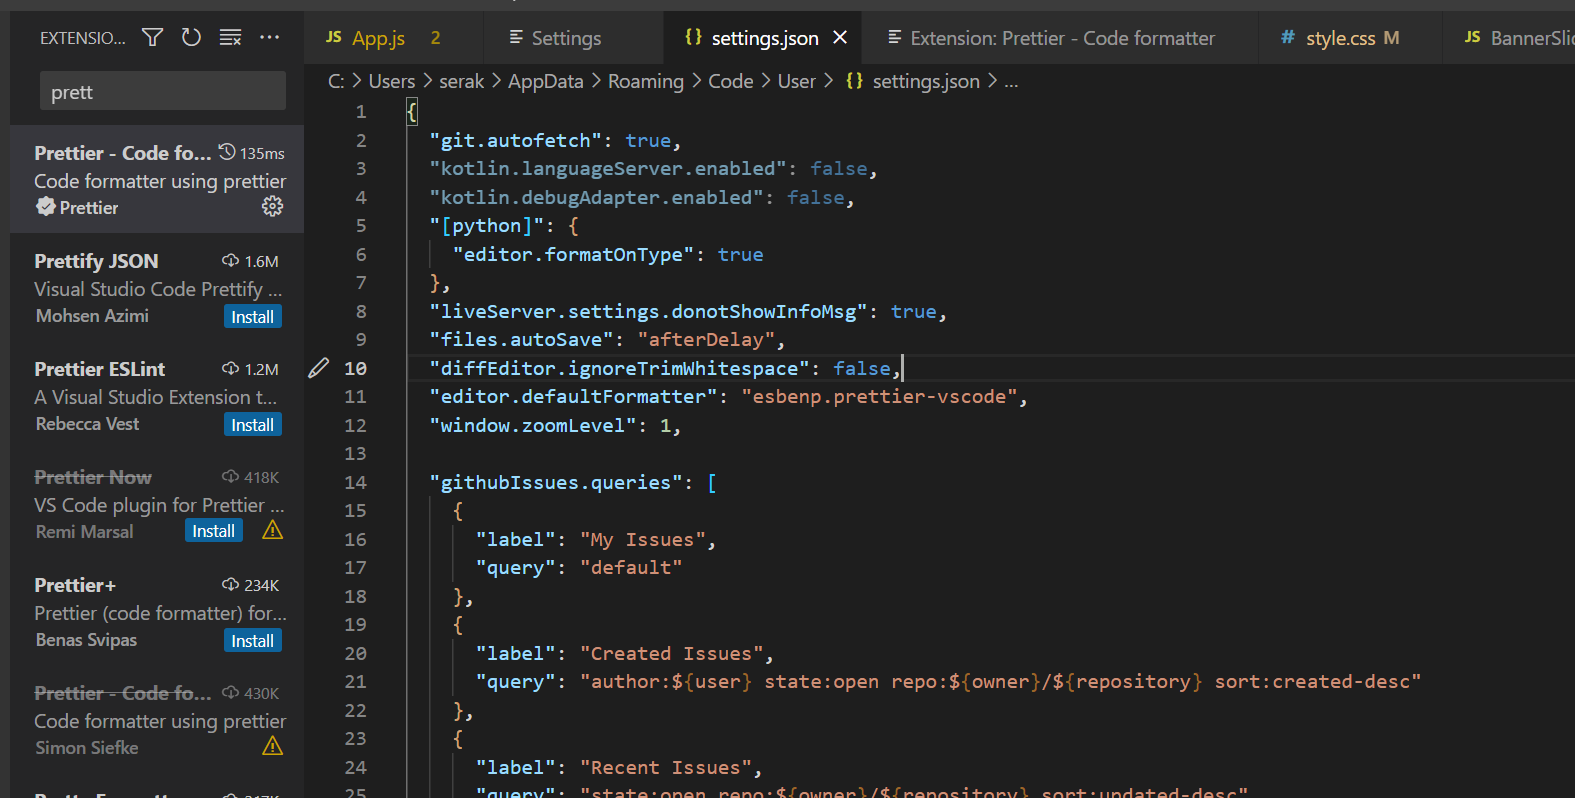Close the settings.json tab
This screenshot has height=798, width=1575.
(x=840, y=37)
